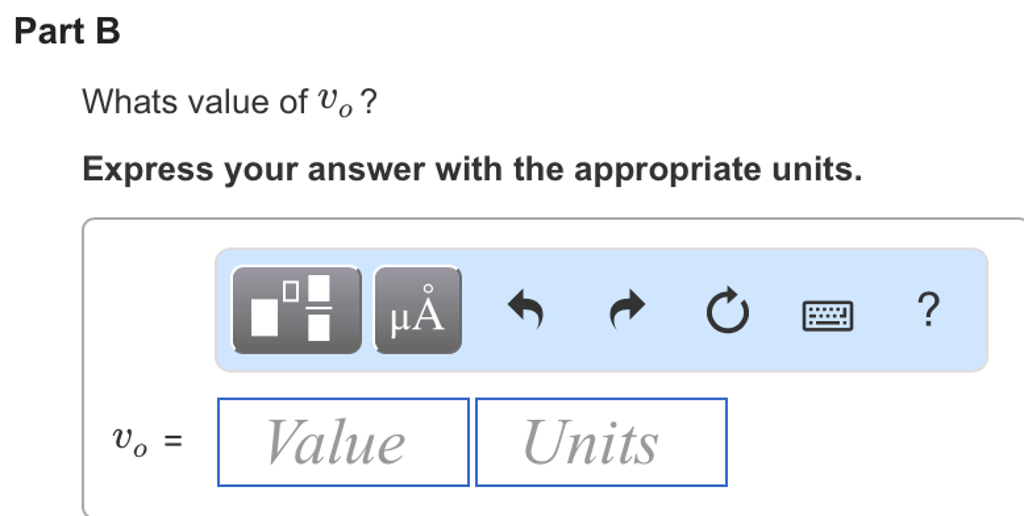Screen dimensions: 1024x516
Task: Click the undo arrow icon
Action: (x=526, y=310)
